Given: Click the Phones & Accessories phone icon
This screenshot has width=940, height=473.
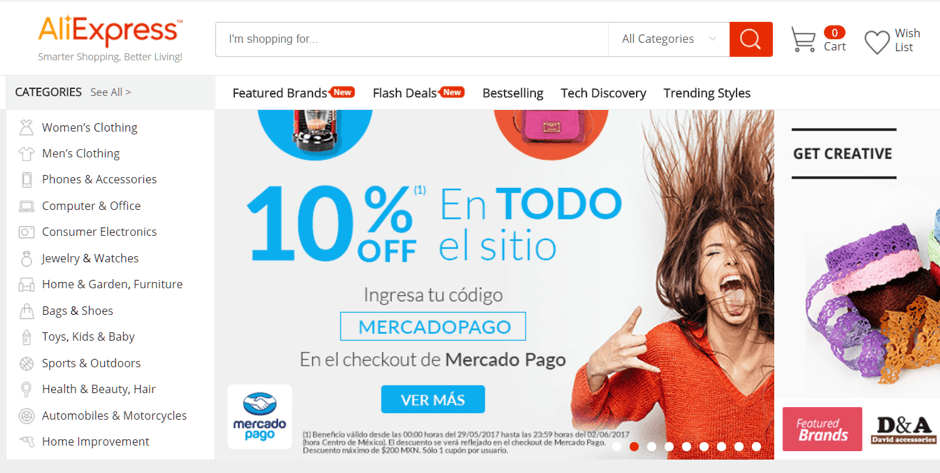Looking at the screenshot, I should coord(26,179).
